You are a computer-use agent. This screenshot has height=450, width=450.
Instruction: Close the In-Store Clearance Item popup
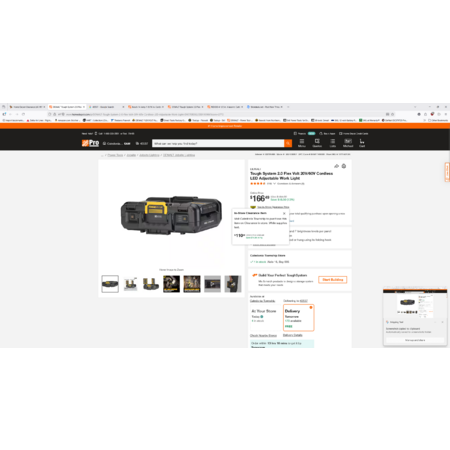(x=284, y=213)
